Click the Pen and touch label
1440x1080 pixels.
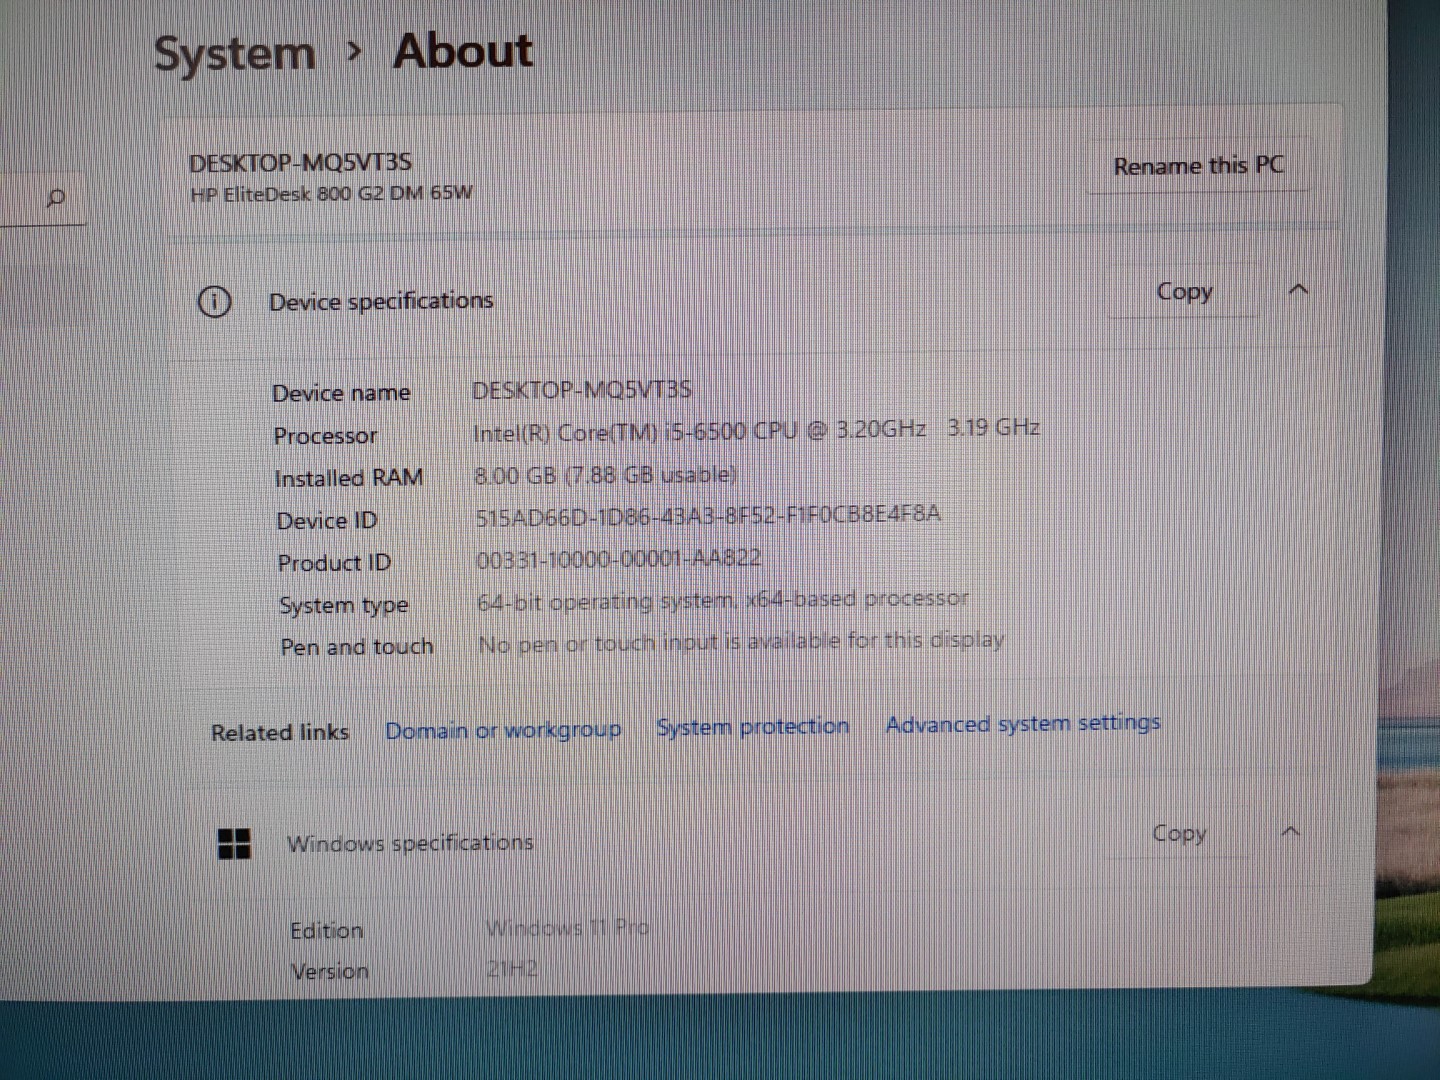click(x=357, y=647)
